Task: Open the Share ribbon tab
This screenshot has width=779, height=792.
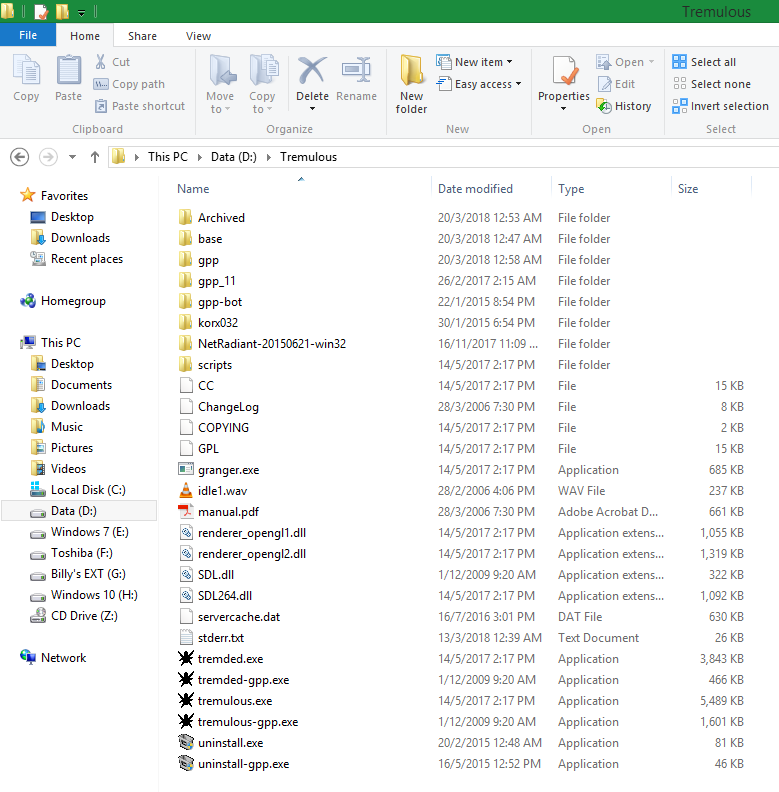Action: tap(142, 36)
